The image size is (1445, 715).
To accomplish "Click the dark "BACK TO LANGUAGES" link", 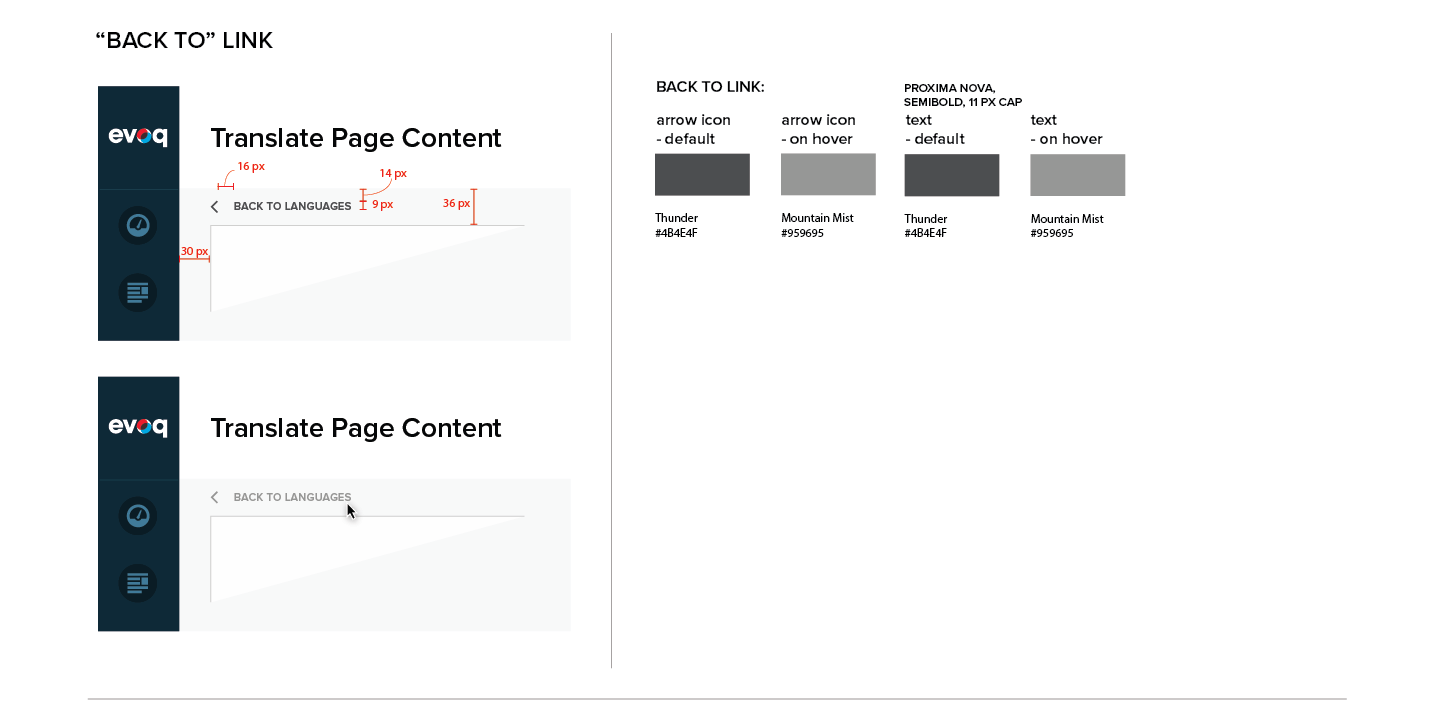I will (292, 207).
